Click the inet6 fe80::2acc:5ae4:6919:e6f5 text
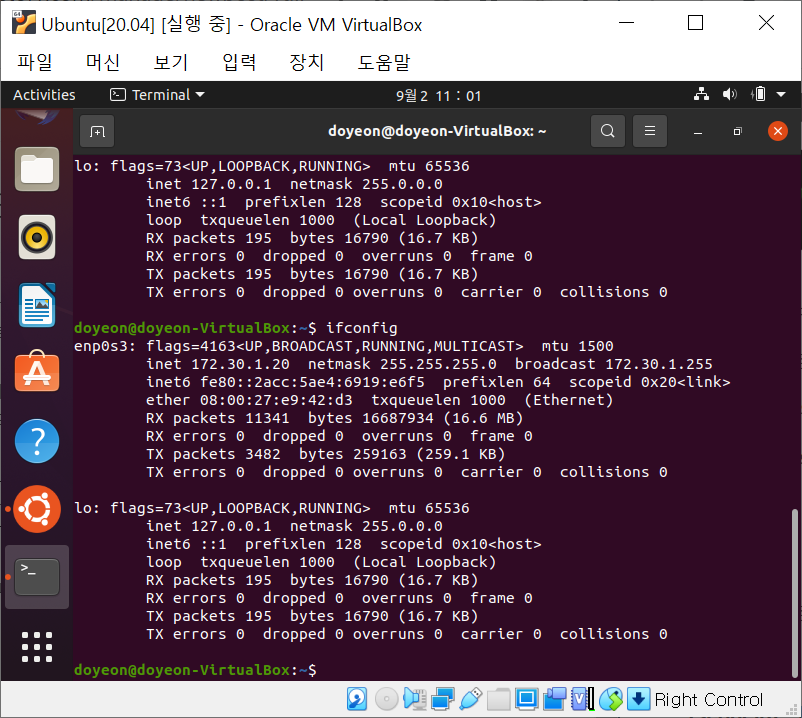The image size is (802, 718). click(x=285, y=382)
